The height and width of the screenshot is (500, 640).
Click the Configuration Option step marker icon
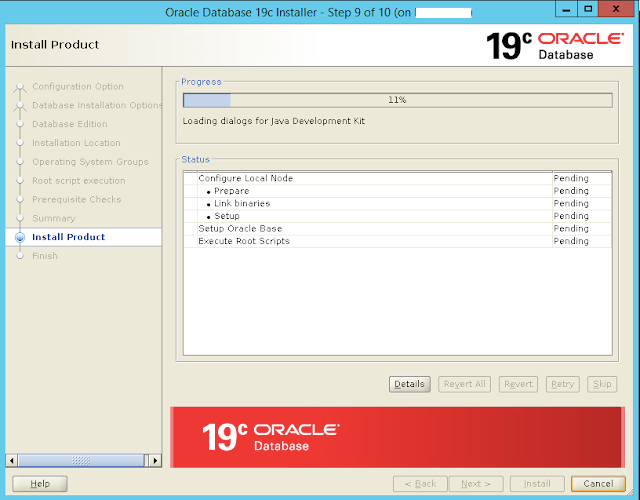[x=20, y=87]
